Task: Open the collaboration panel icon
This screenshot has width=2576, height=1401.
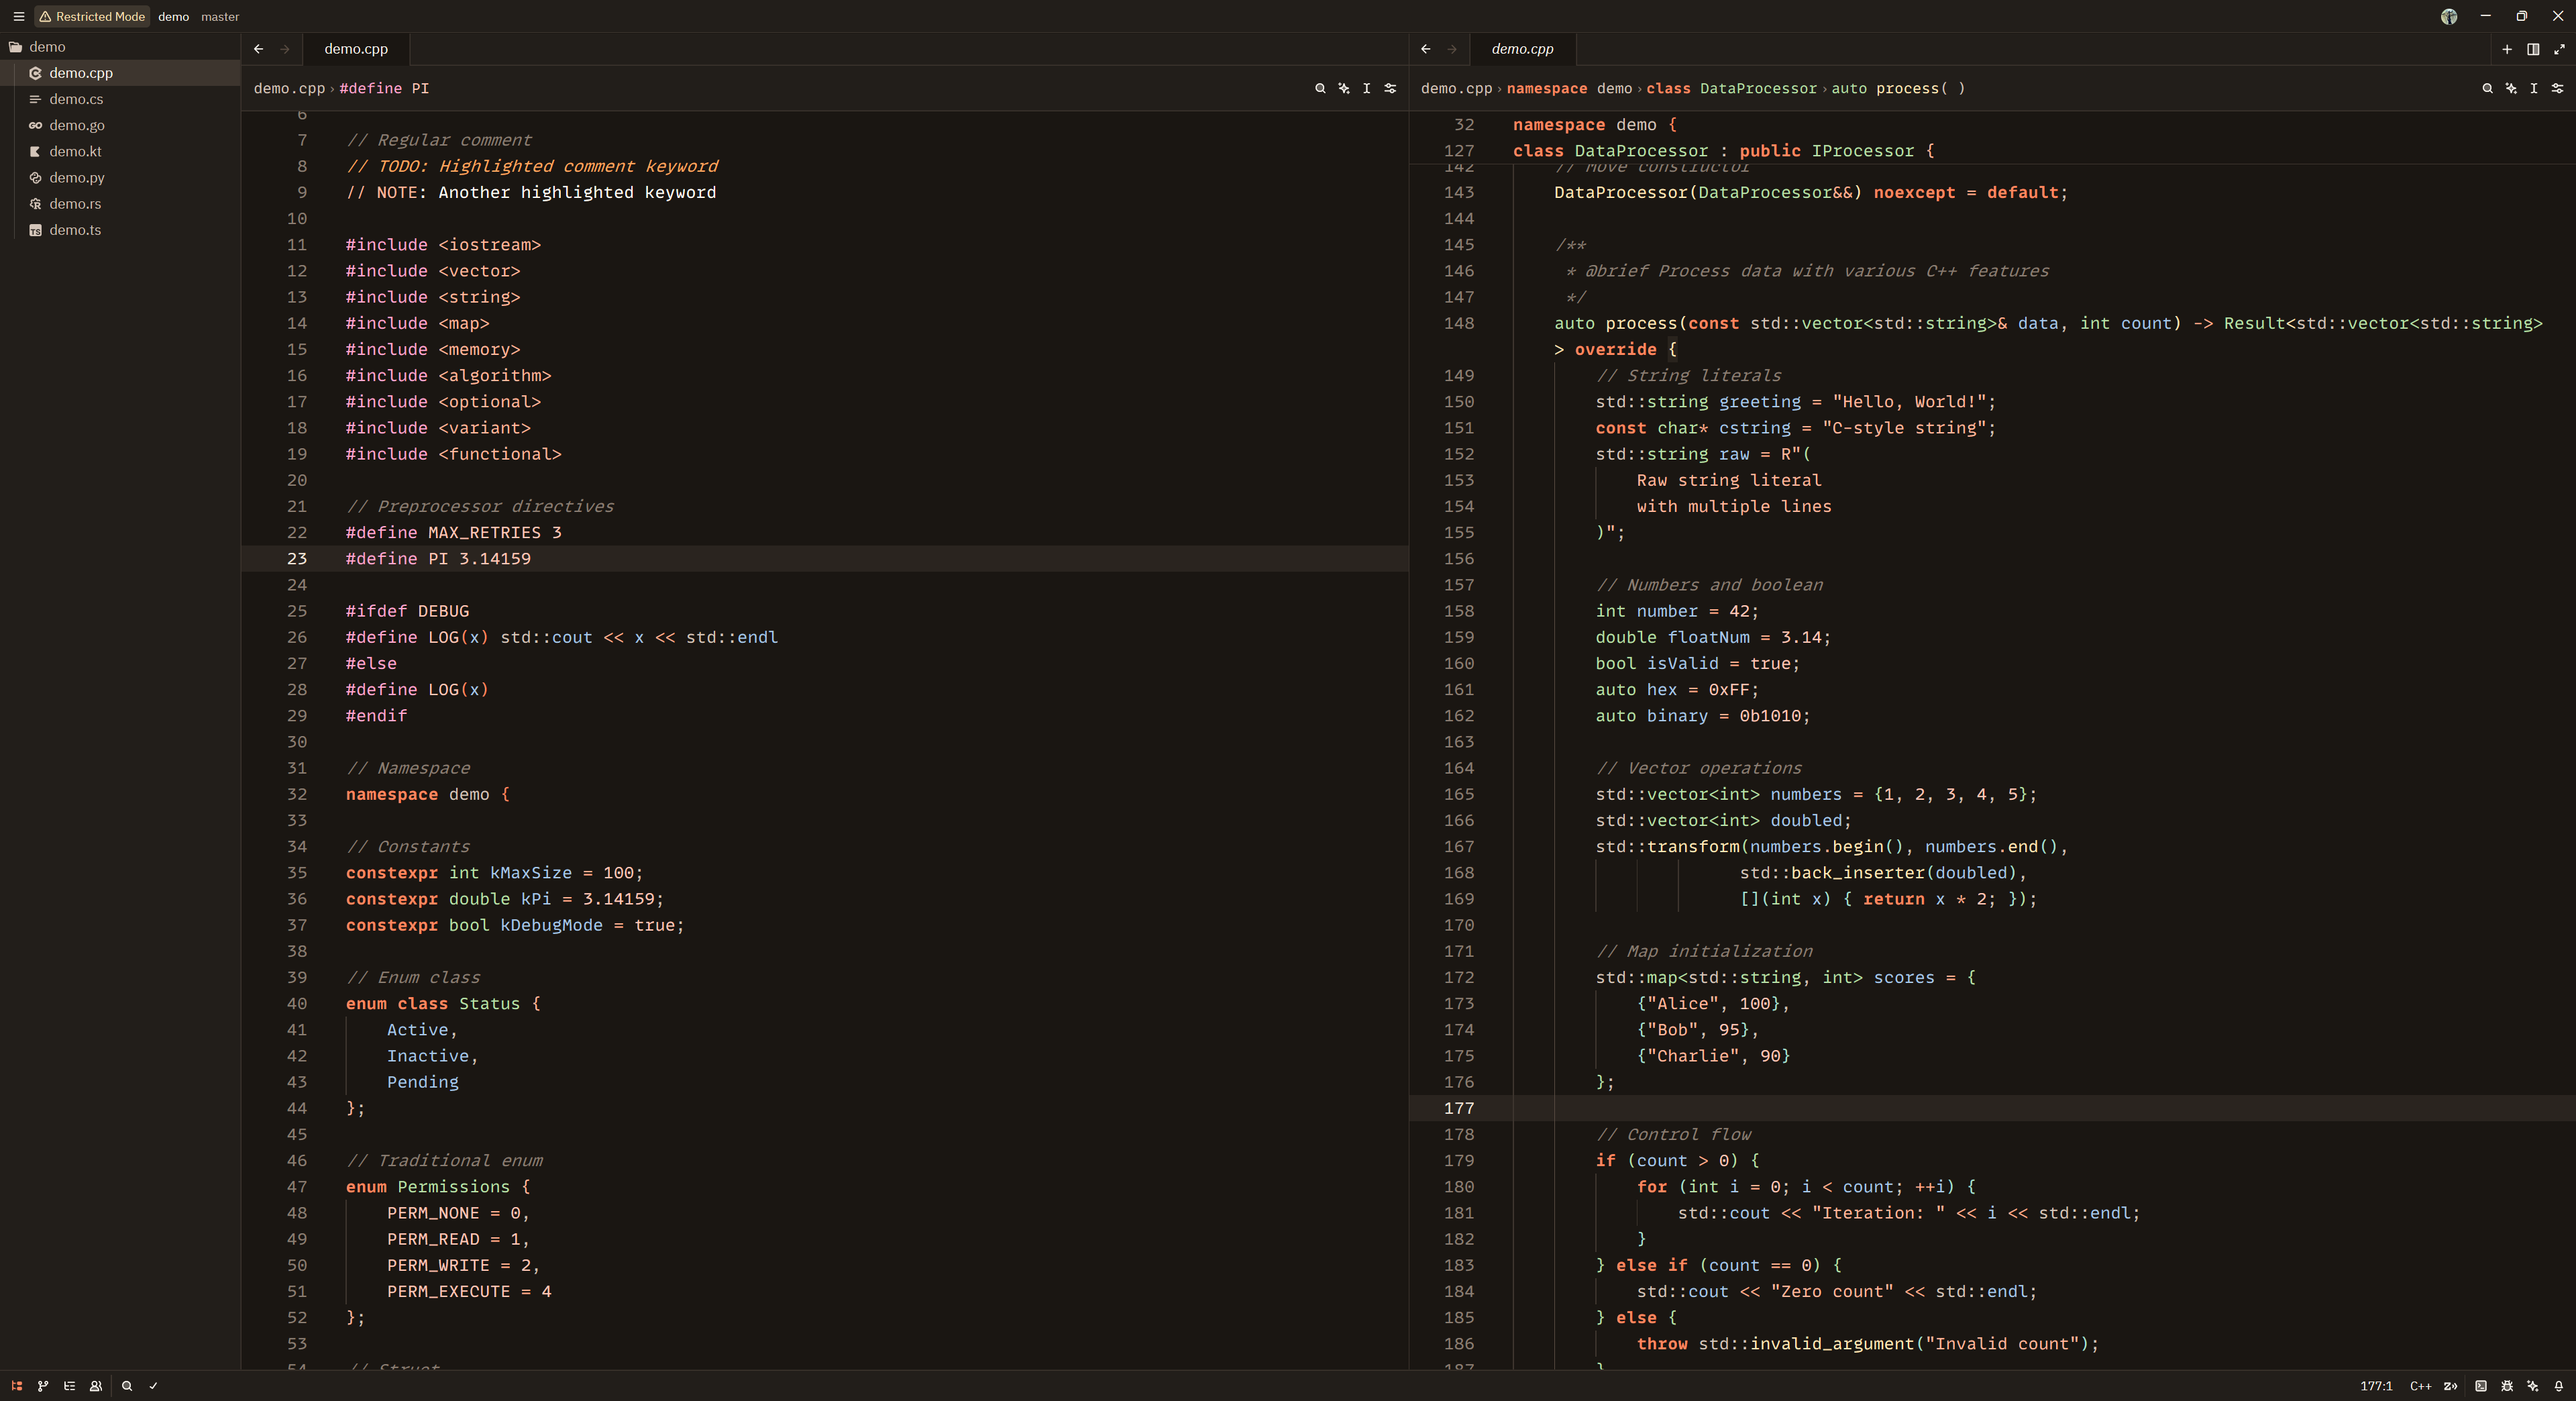Action: click(x=96, y=1386)
